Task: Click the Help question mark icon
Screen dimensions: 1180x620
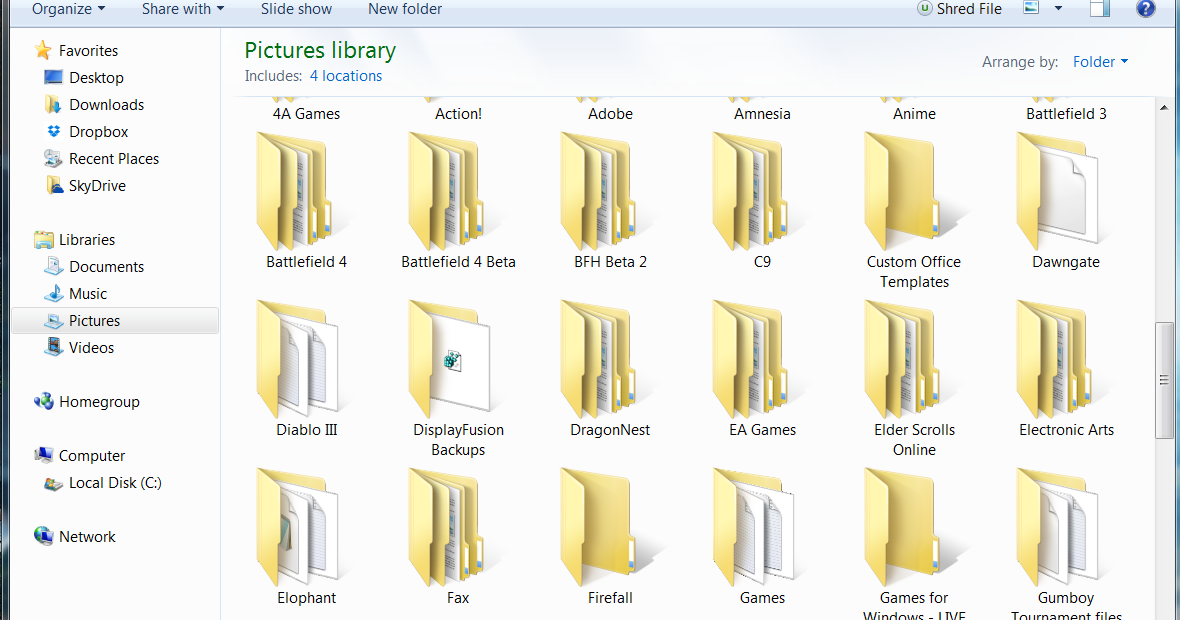Action: [1145, 8]
